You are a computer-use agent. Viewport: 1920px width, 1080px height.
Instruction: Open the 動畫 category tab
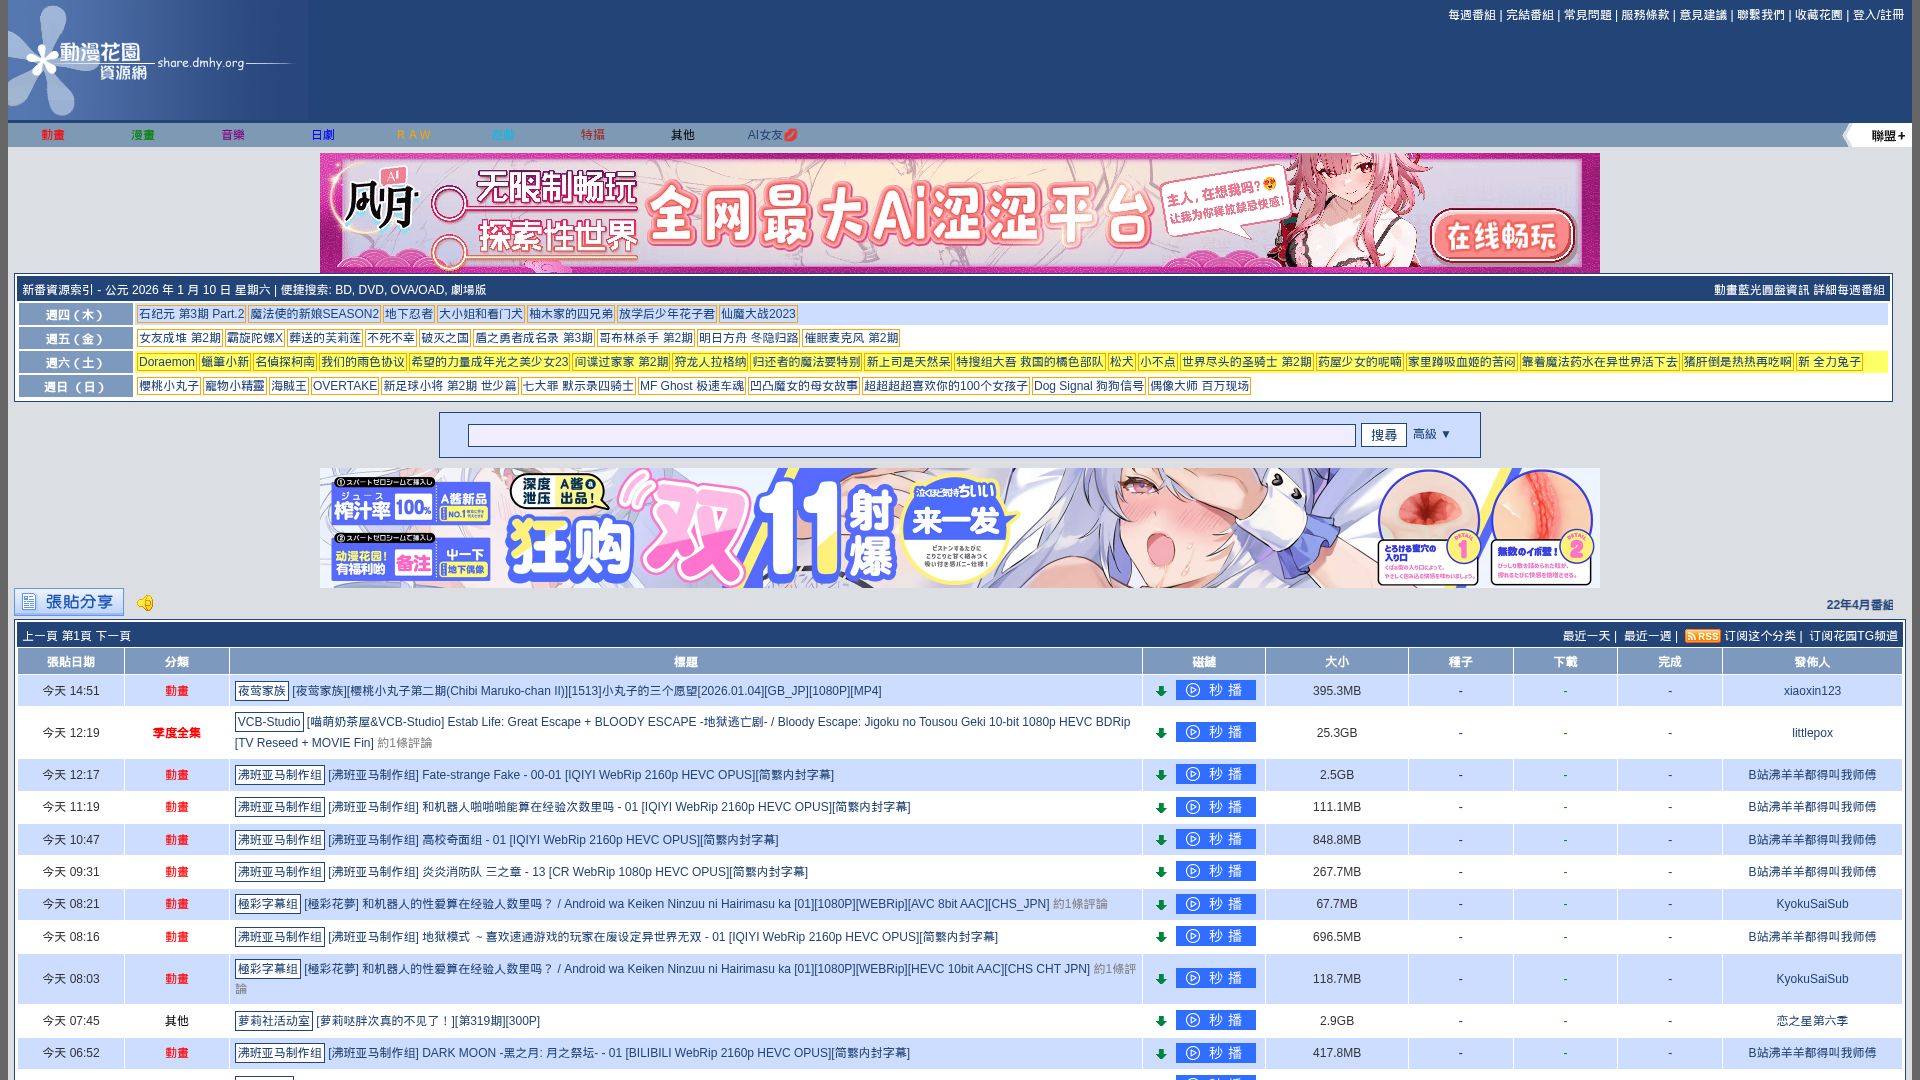click(53, 135)
